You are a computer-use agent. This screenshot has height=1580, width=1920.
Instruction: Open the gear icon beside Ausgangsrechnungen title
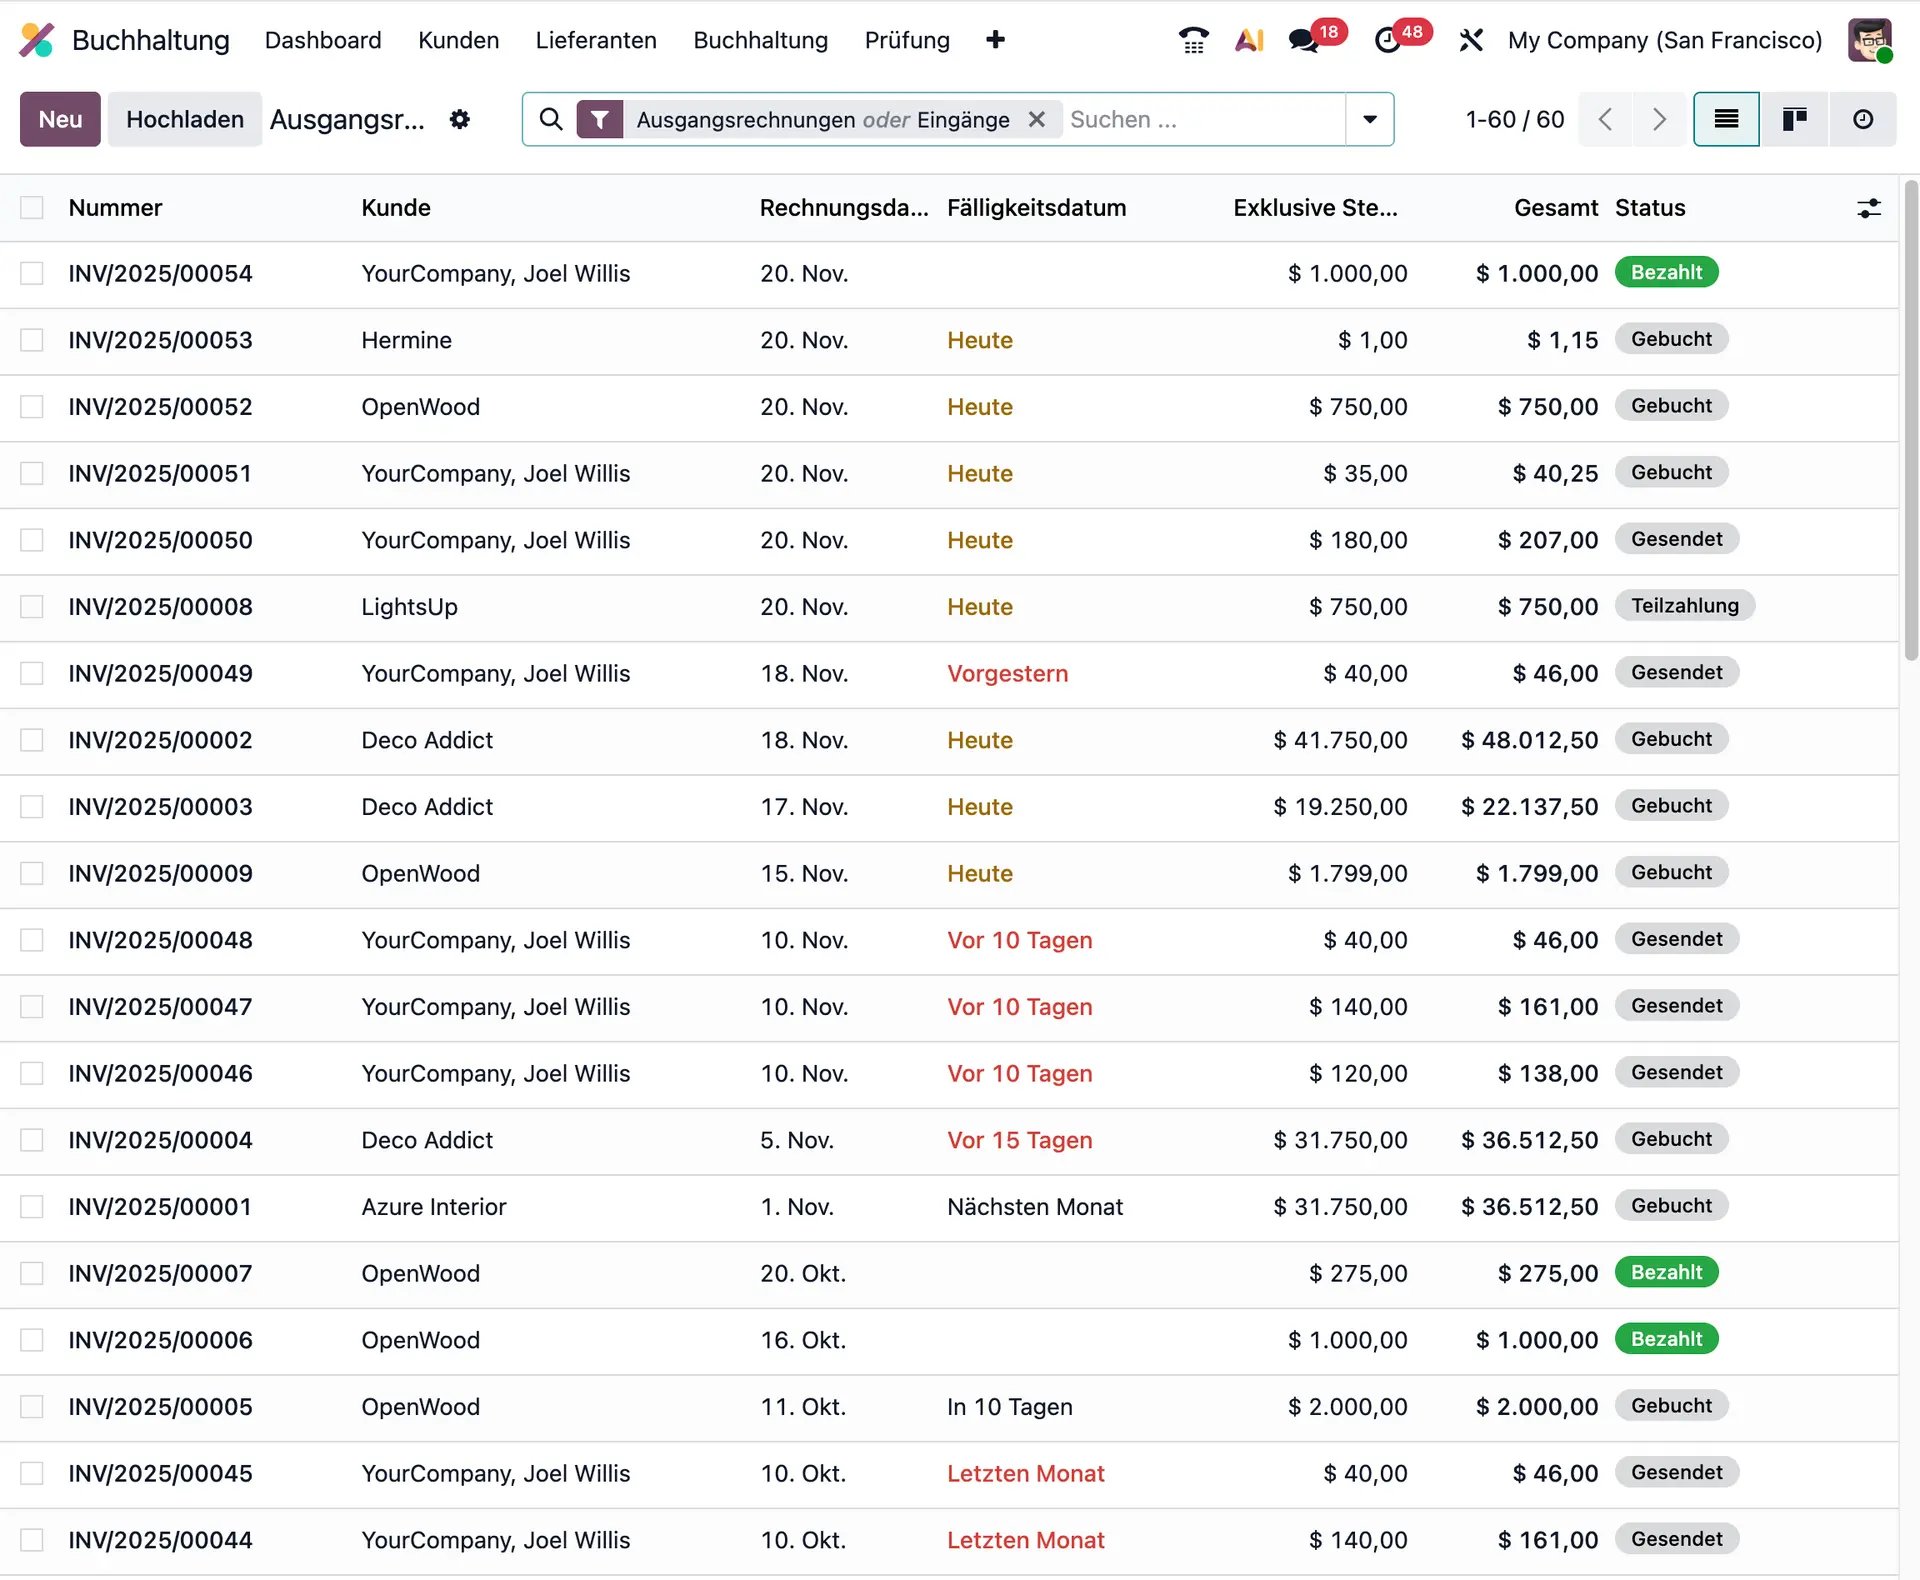(x=459, y=119)
